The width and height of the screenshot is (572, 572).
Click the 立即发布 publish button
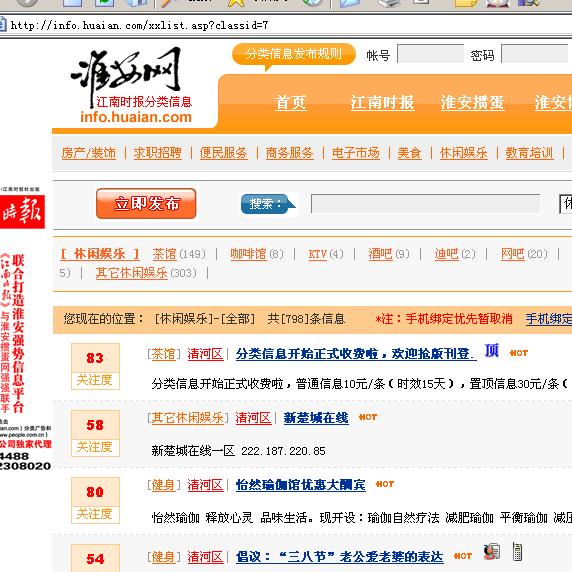[146, 204]
